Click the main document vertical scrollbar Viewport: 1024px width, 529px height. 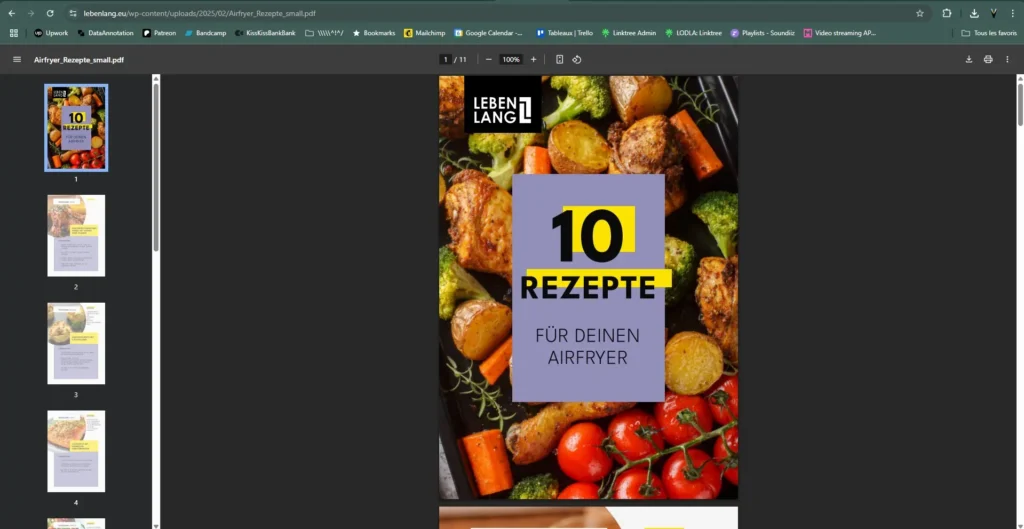pos(1020,104)
